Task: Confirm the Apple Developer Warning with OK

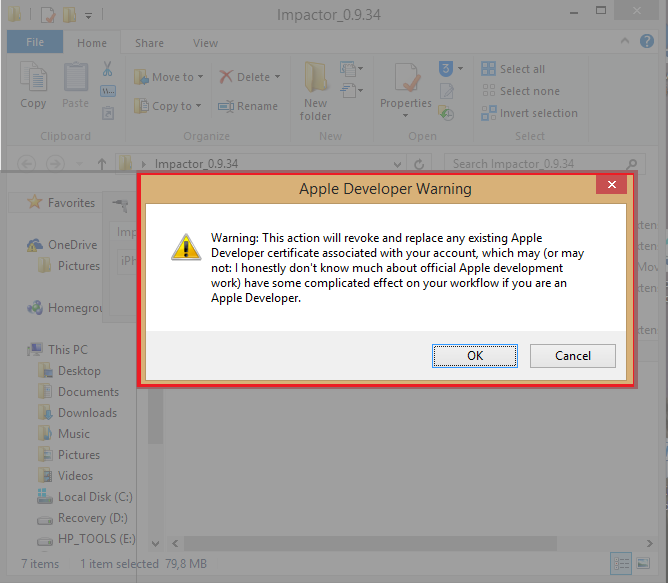Action: pos(475,356)
